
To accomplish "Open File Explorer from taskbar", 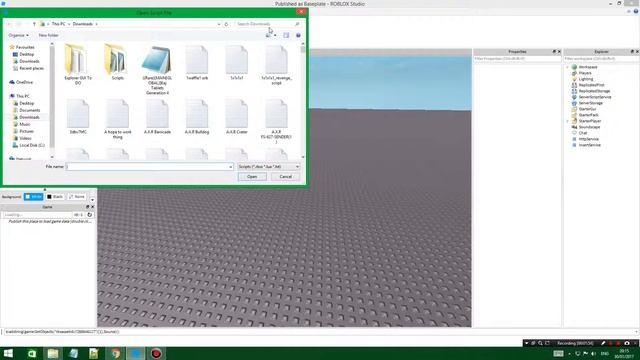I will pyautogui.click(x=53, y=353).
